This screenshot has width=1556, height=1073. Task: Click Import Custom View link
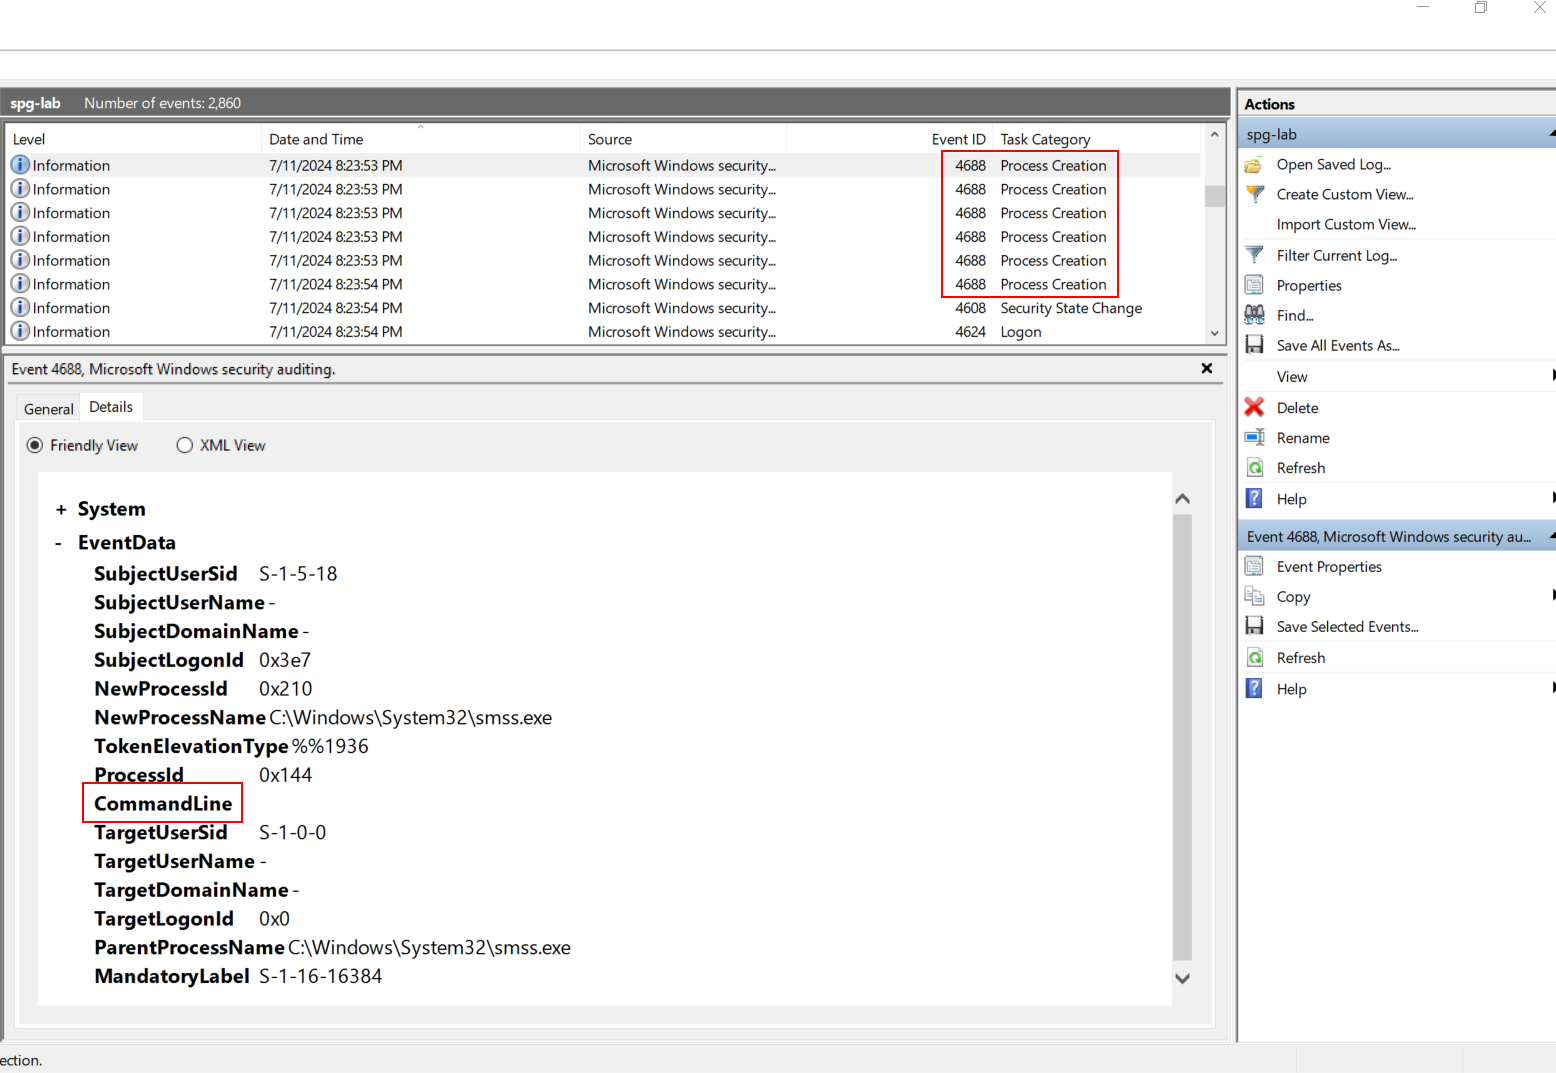click(x=1345, y=225)
